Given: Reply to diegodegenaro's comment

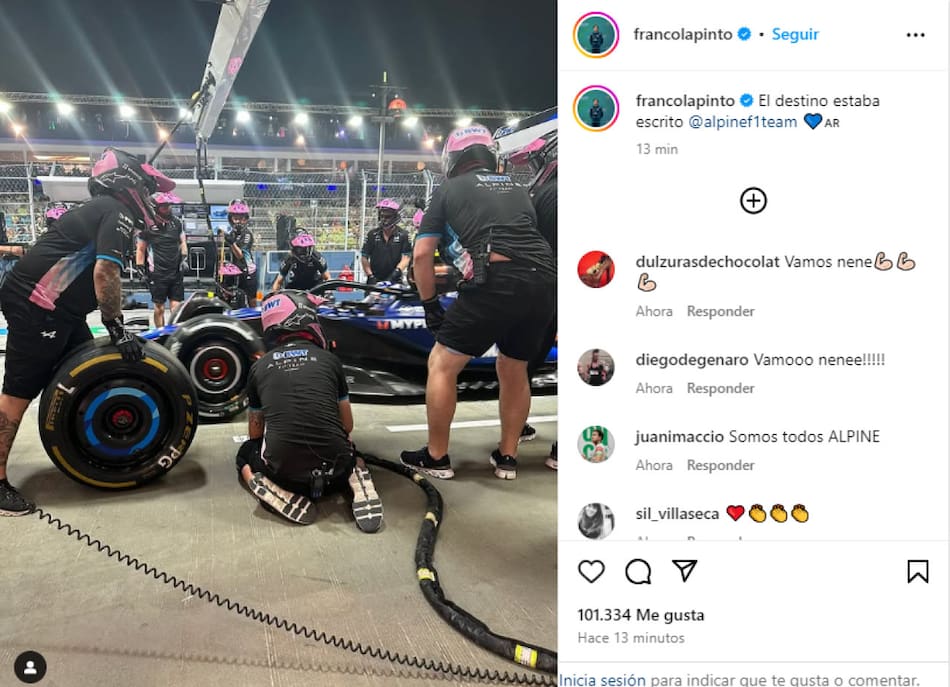Looking at the screenshot, I should [x=720, y=388].
